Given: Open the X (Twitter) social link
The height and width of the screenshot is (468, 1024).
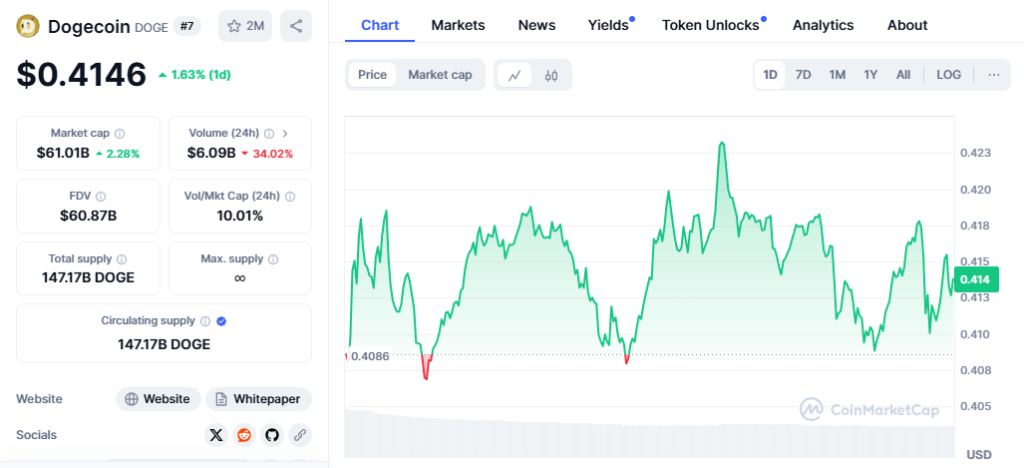Looking at the screenshot, I should pos(216,435).
